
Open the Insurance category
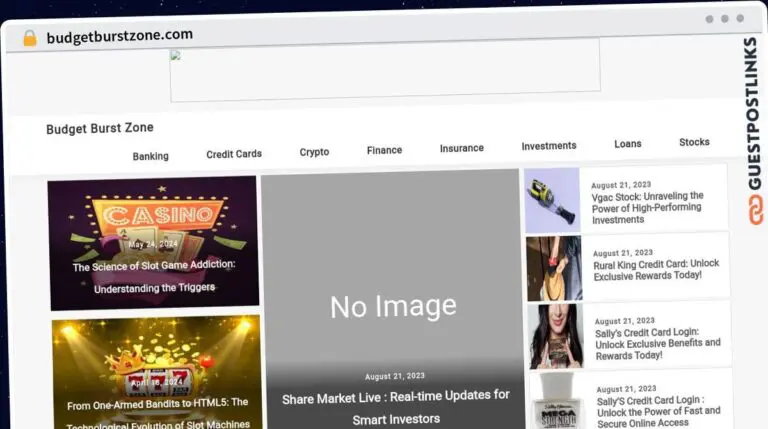pos(461,148)
